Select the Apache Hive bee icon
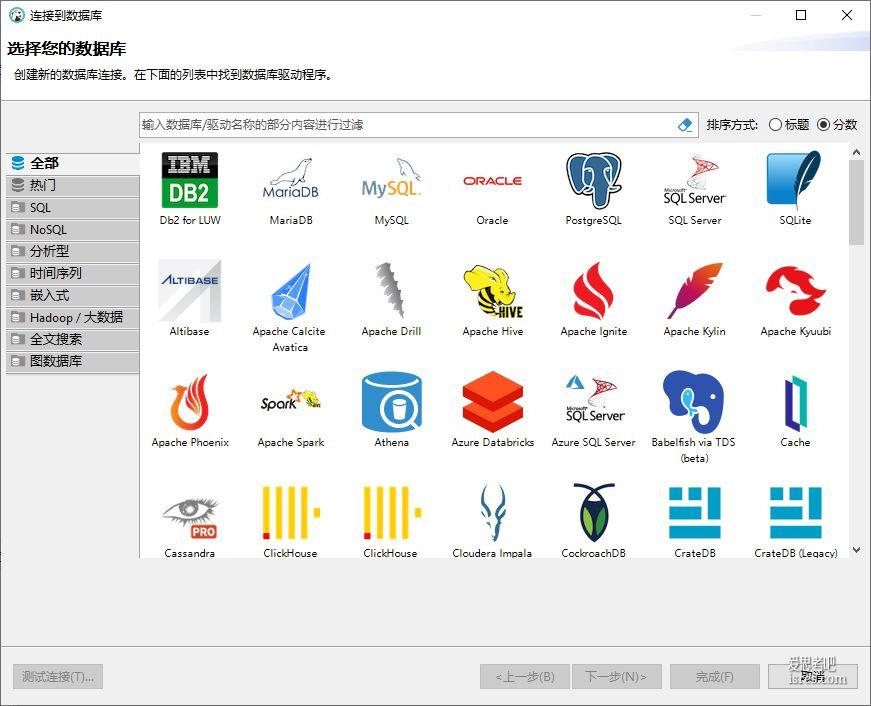871x706 pixels. click(492, 291)
